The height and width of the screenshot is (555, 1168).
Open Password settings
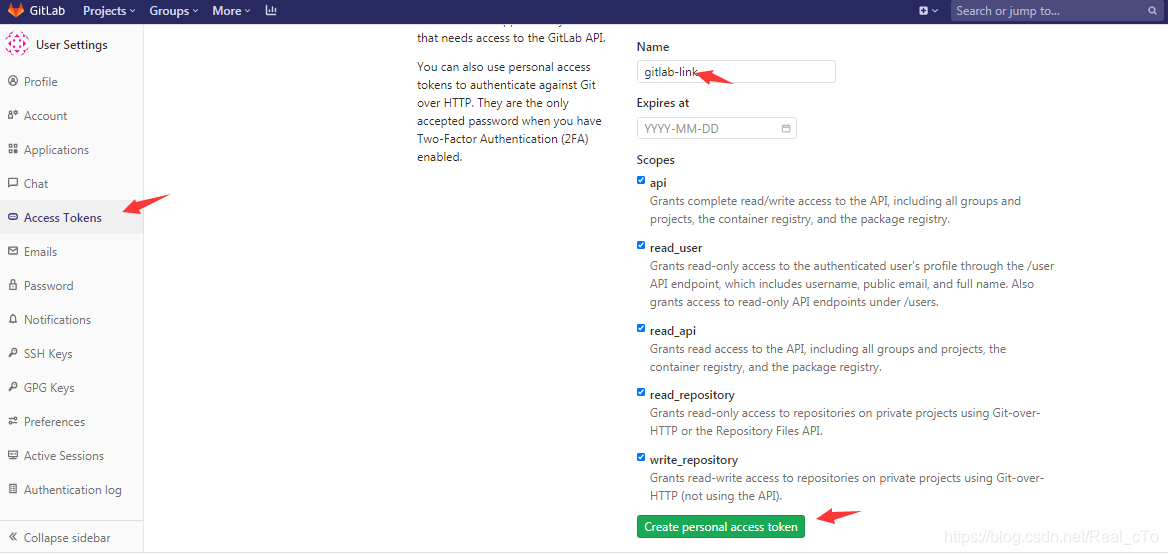[72, 285]
